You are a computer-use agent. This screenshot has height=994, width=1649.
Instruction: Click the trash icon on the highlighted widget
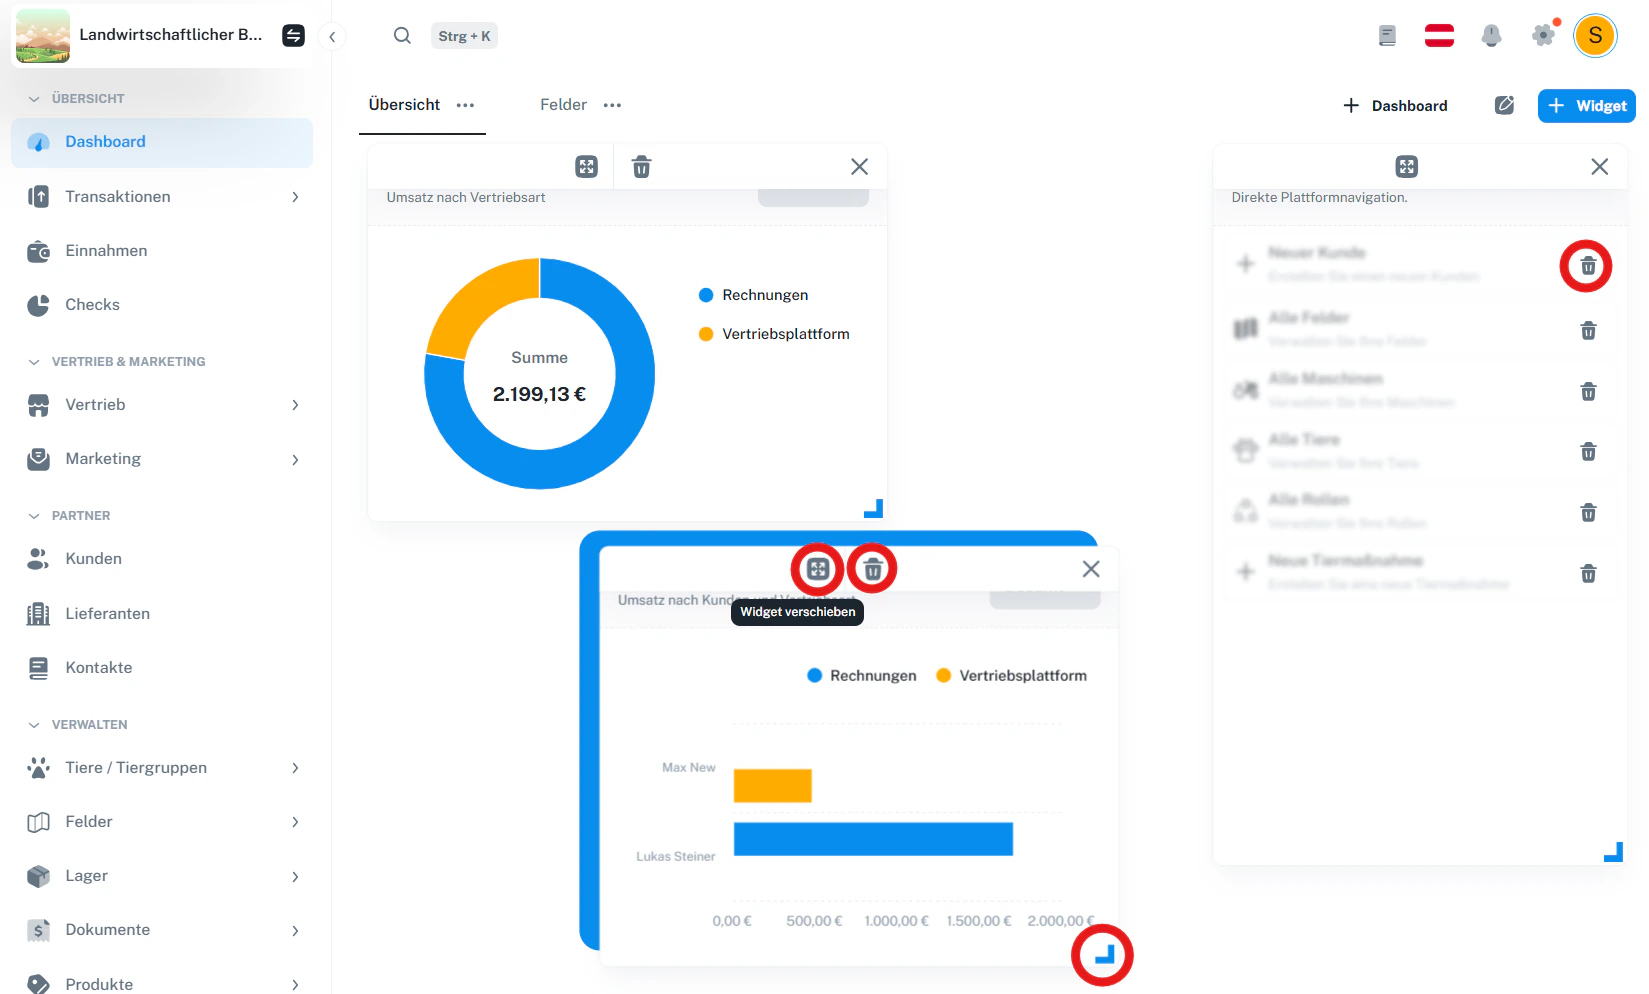(x=871, y=568)
